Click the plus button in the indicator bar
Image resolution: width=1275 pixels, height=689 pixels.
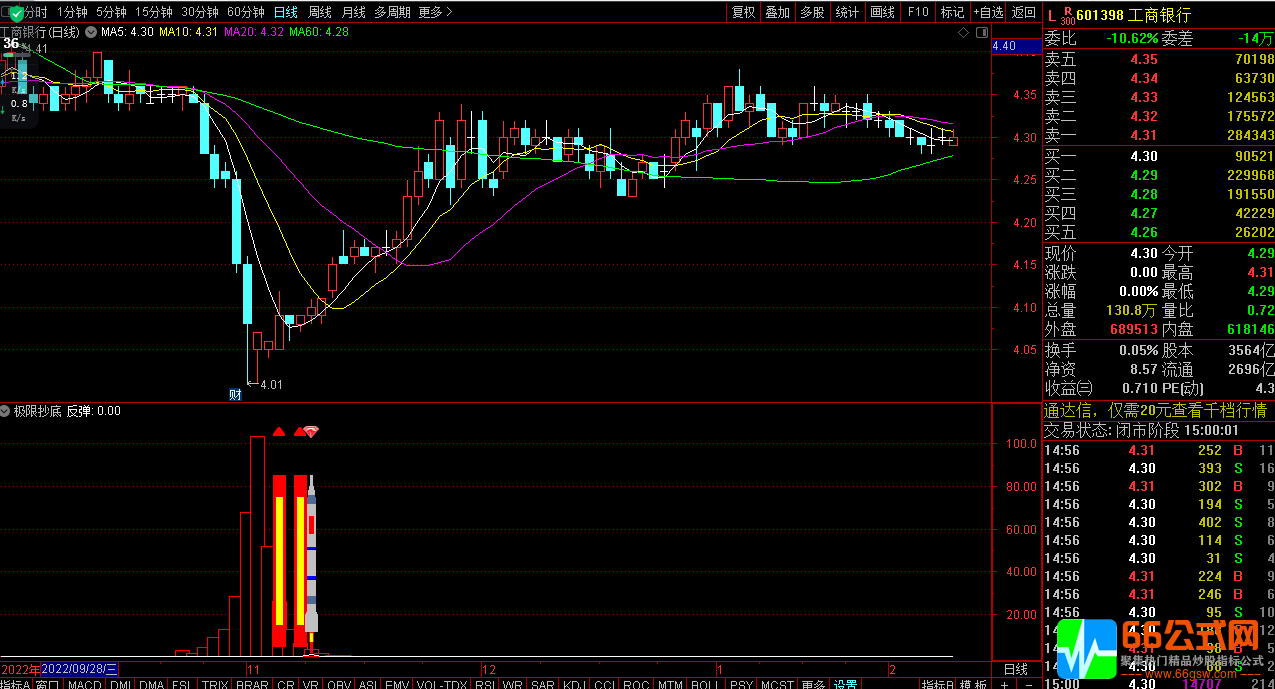pos(1004,684)
